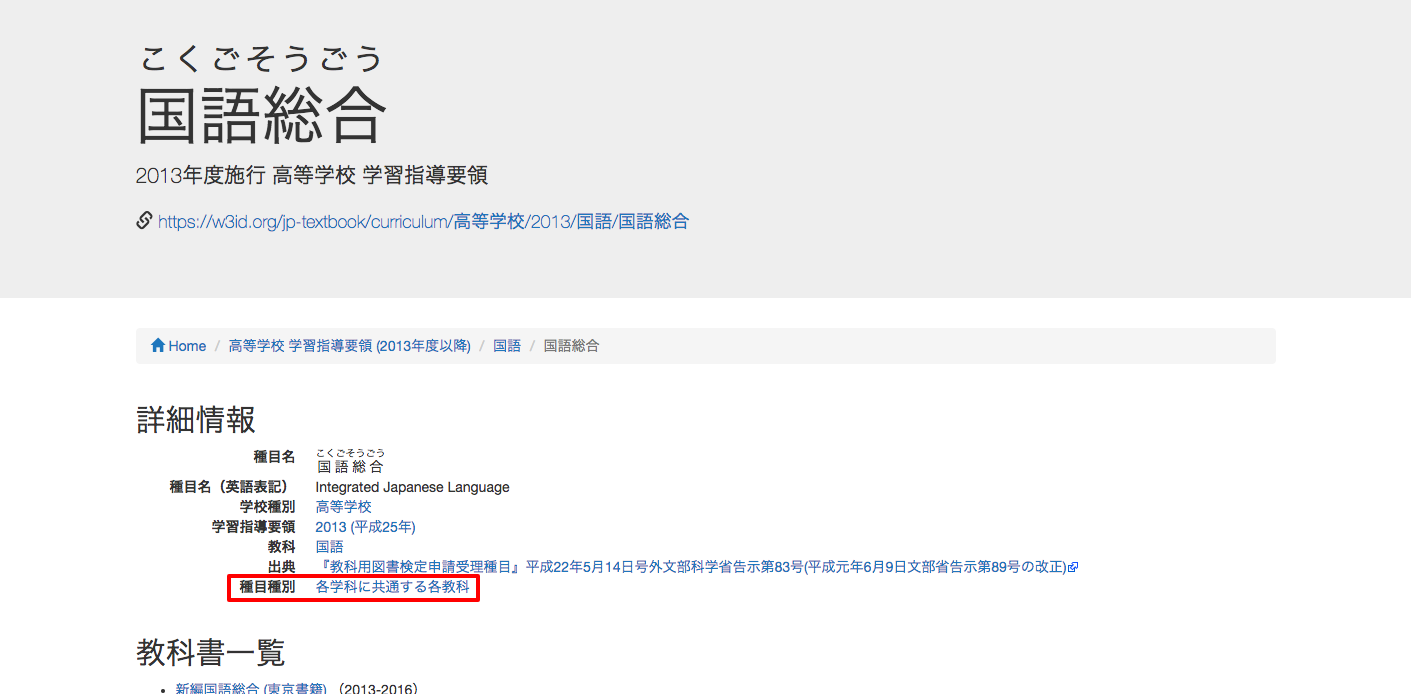Click the Home text in the breadcrumb
Viewport: 1411px width, 694px height.
(x=187, y=344)
